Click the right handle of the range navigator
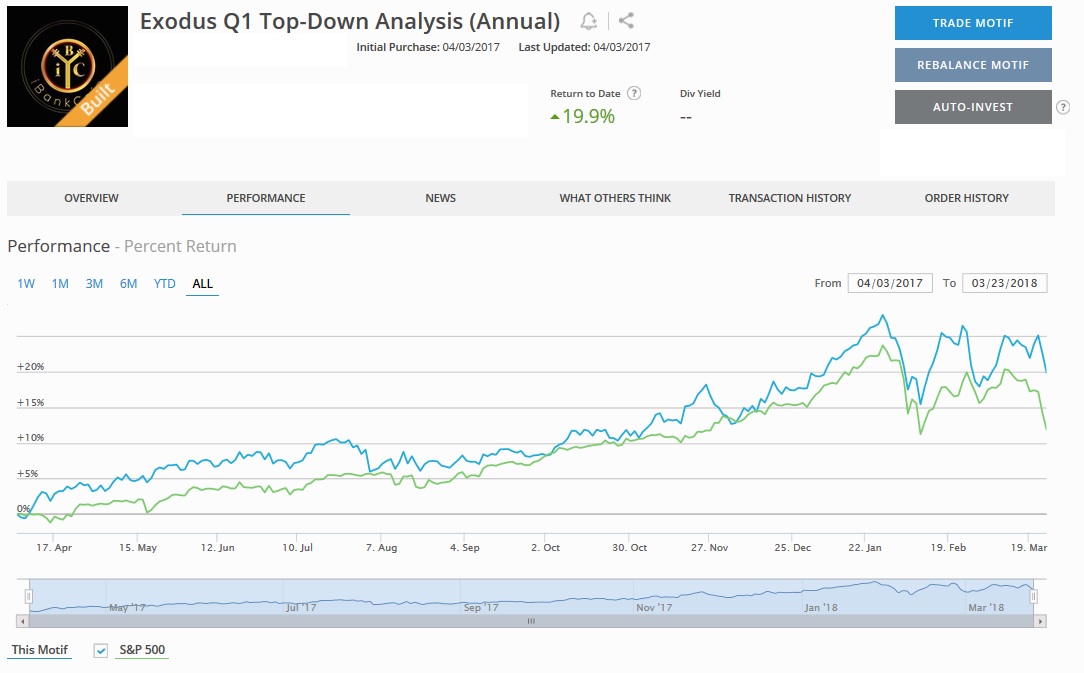The image size is (1084, 673). 1034,596
